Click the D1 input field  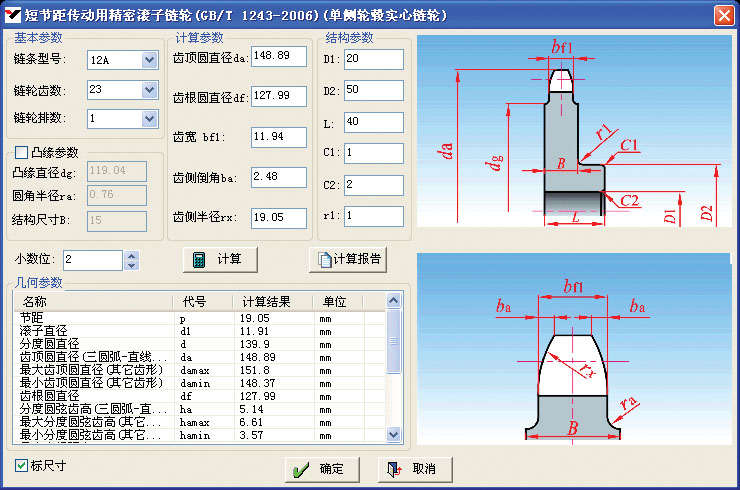coord(373,60)
